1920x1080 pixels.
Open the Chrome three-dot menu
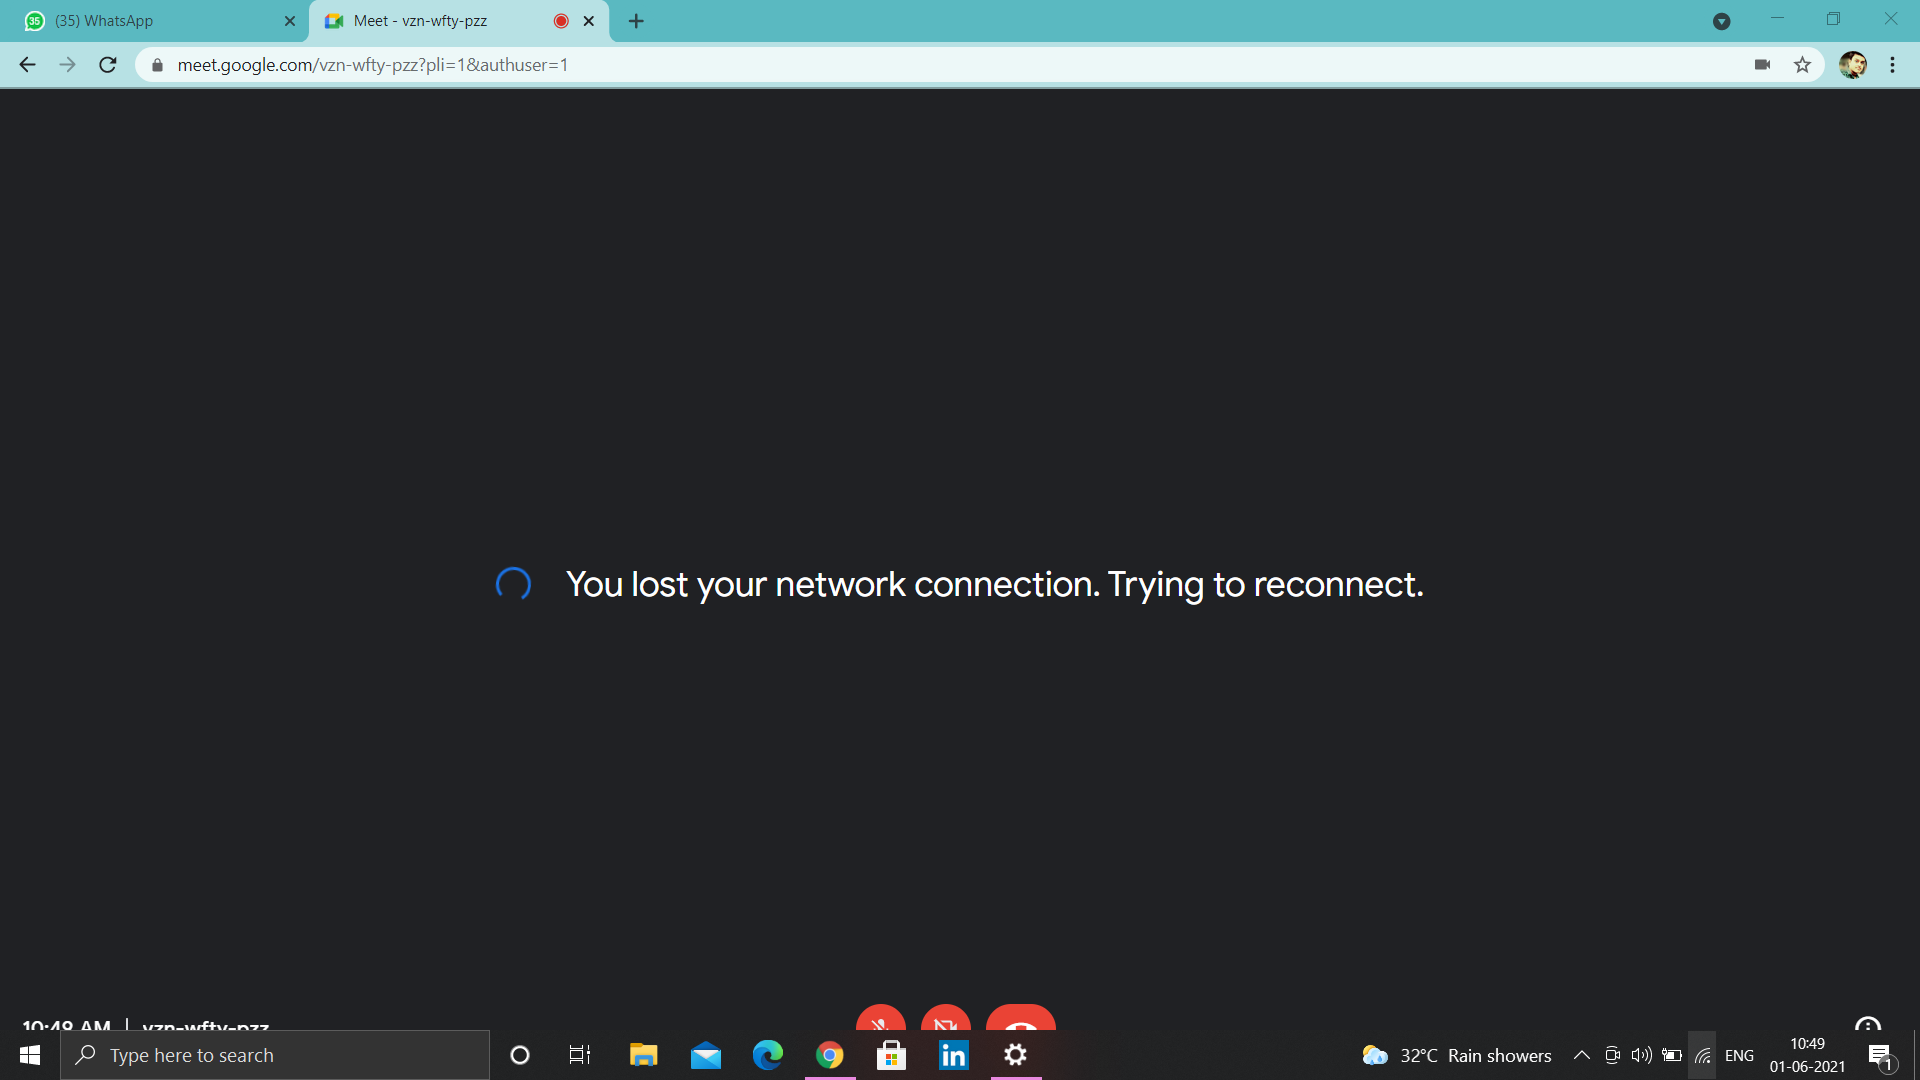[x=1892, y=65]
